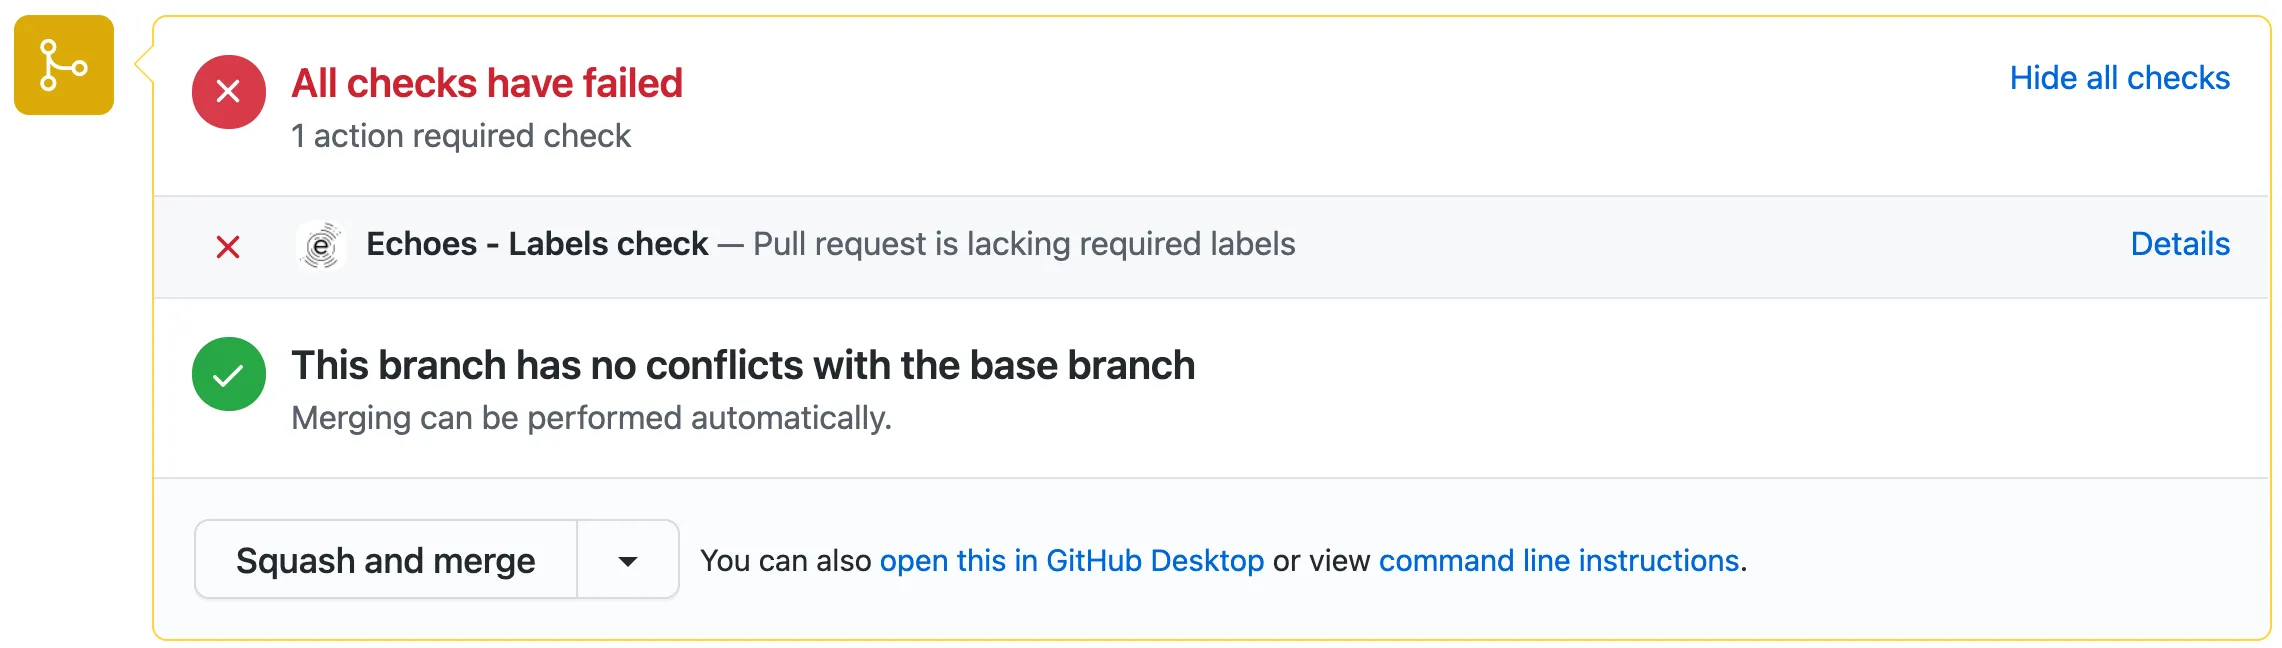This screenshot has width=2282, height=648.
Task: Open this in GitHub Desktop
Action: coord(1072,561)
